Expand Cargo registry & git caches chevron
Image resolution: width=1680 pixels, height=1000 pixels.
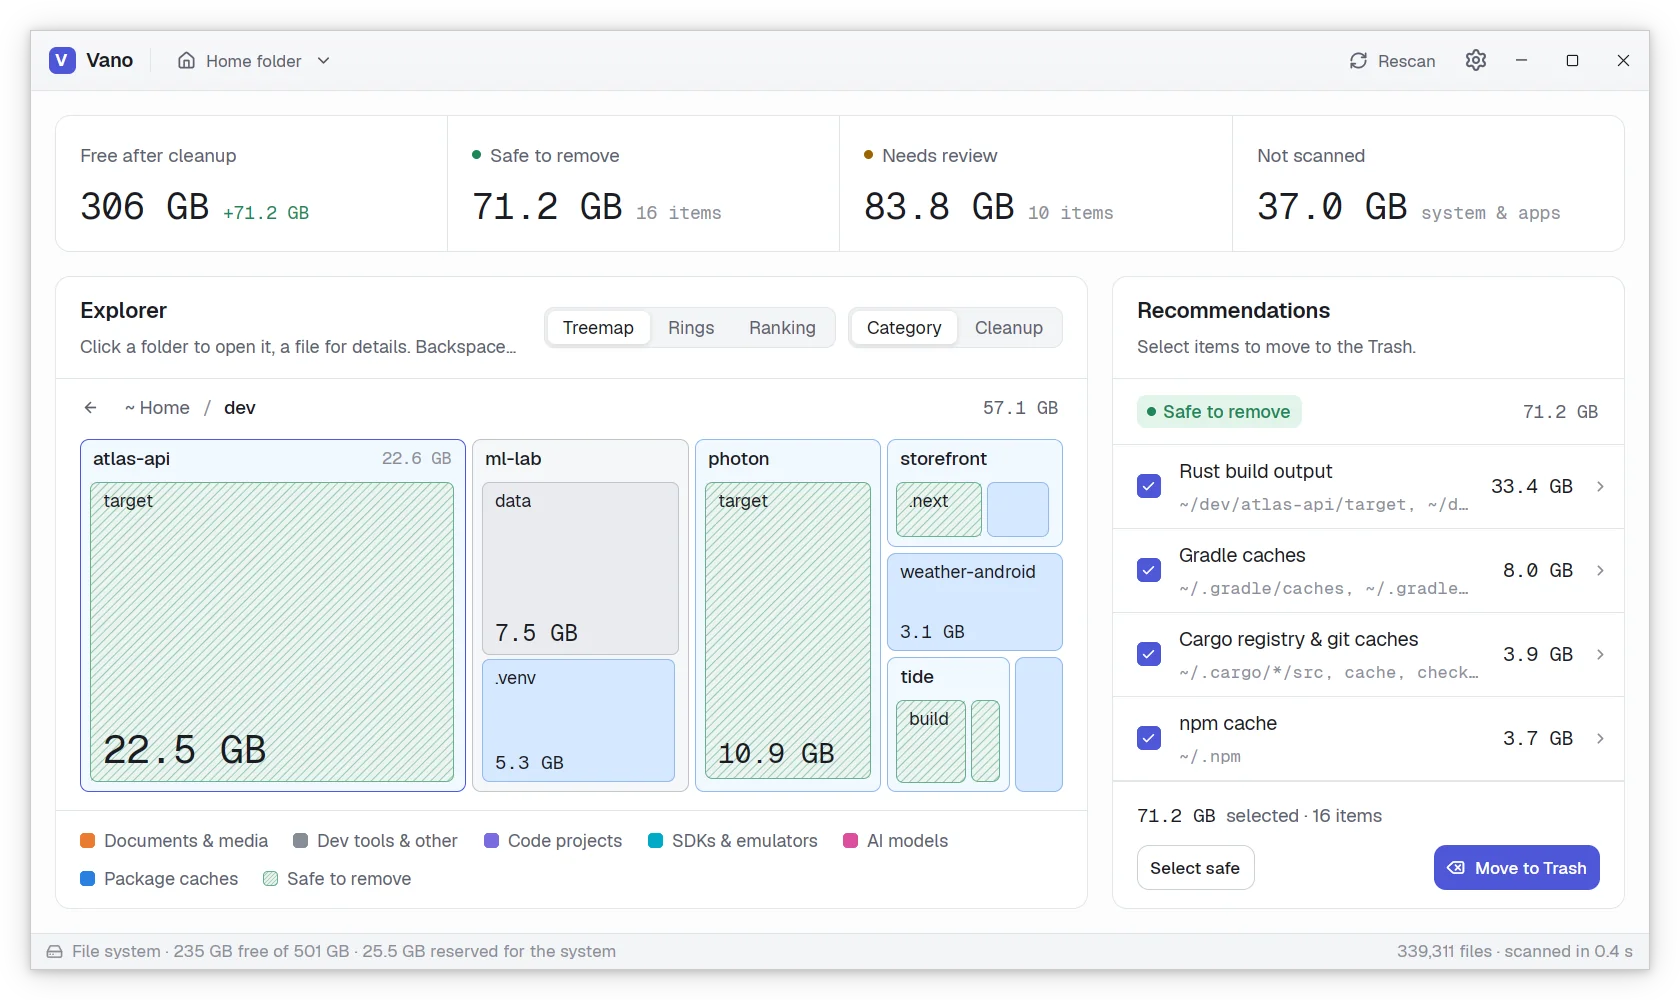(x=1600, y=654)
